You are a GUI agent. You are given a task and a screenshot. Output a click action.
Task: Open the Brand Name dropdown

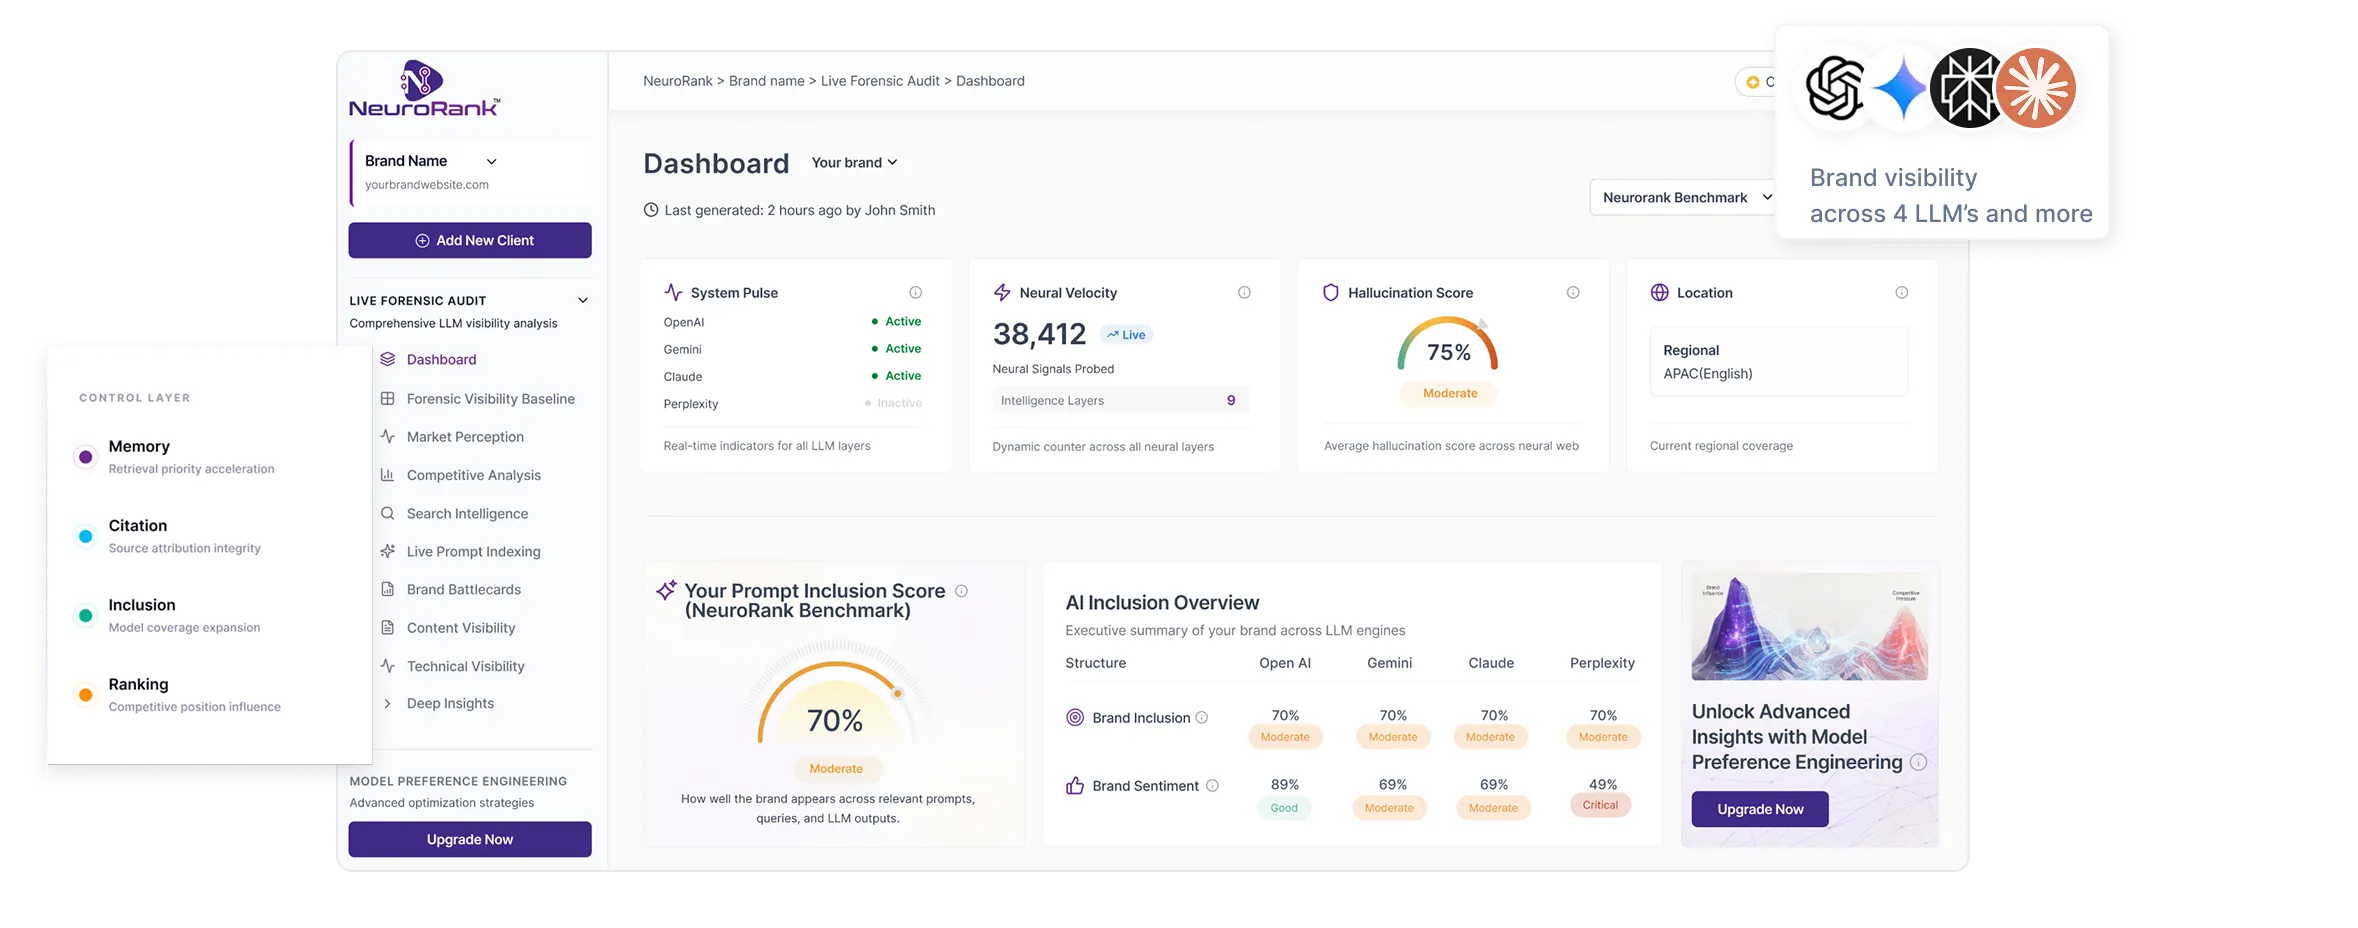click(491, 161)
